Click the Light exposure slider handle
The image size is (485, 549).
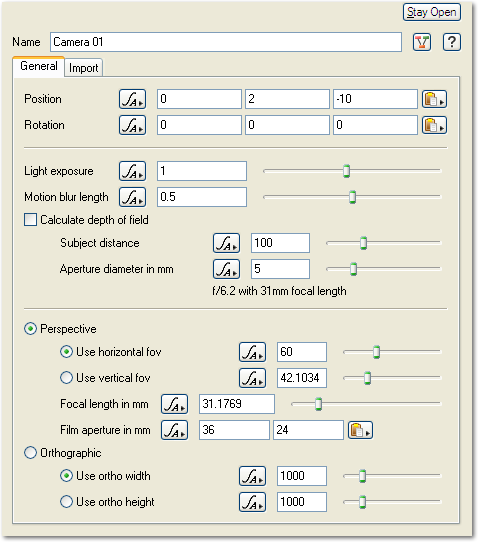pyautogui.click(x=346, y=171)
